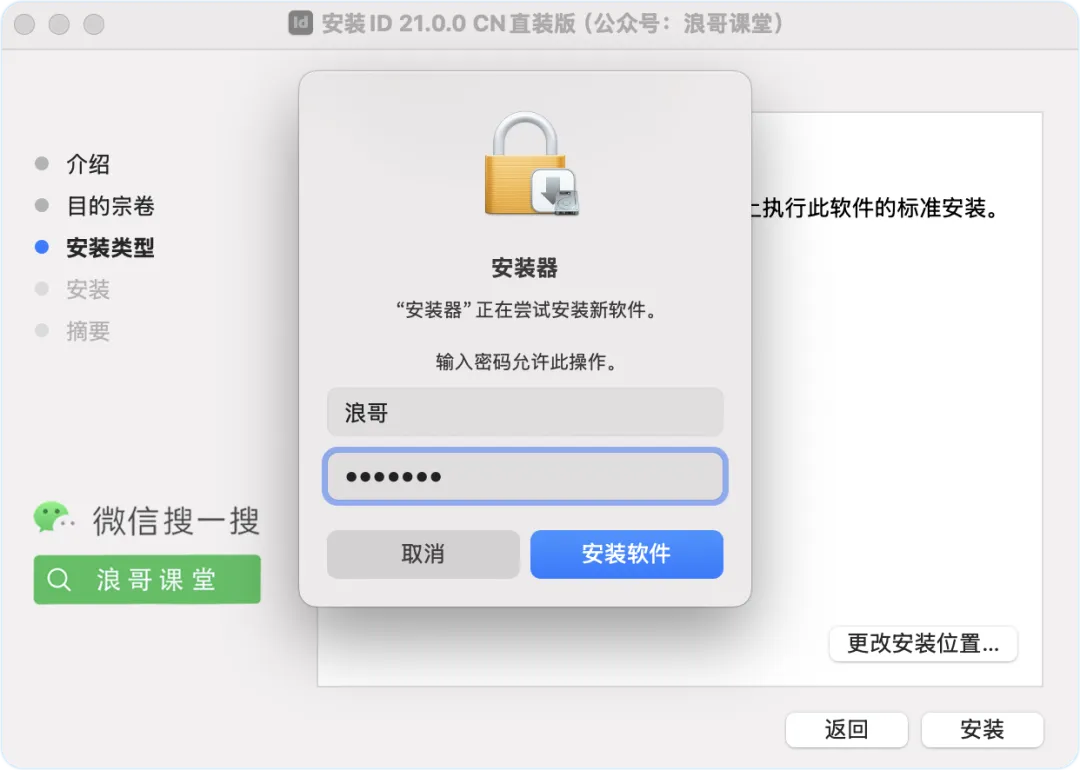Select the 摘要 step in sidebar
This screenshot has height=770, width=1080.
[x=88, y=331]
